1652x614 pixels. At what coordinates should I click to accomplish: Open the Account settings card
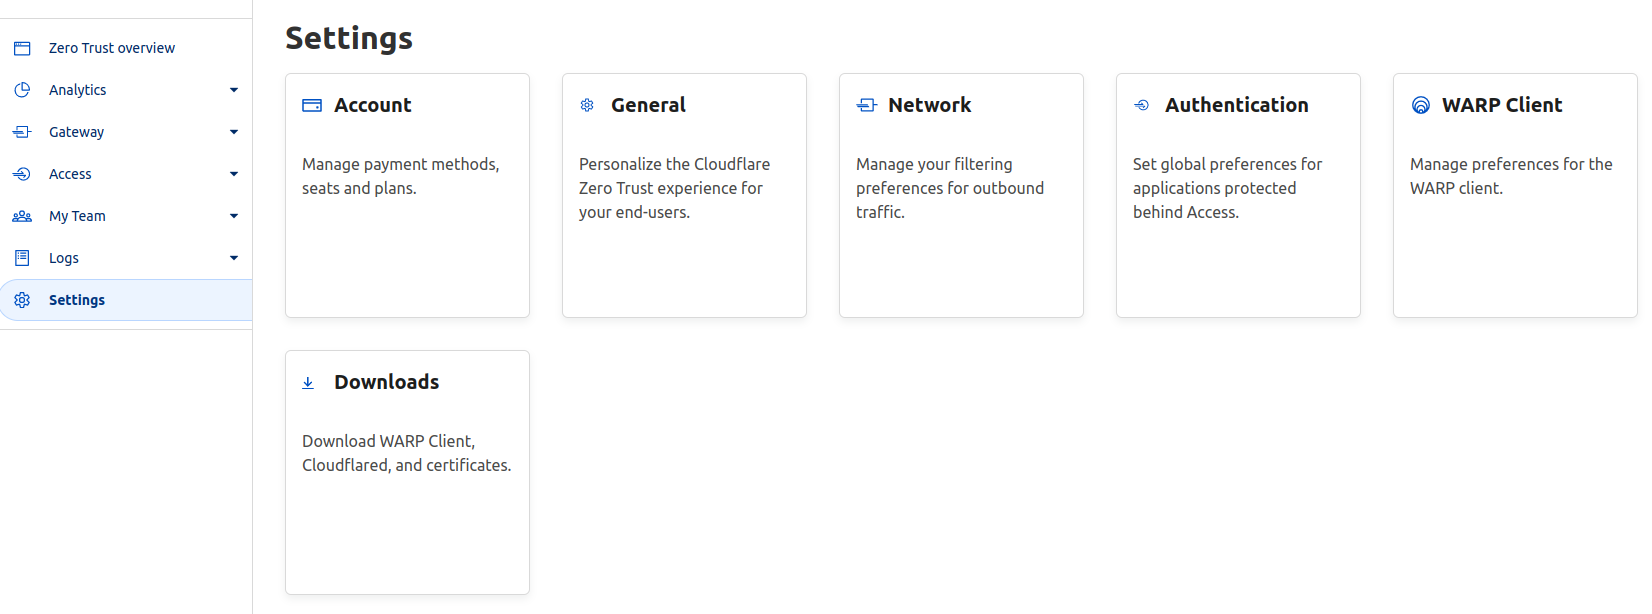tap(407, 195)
